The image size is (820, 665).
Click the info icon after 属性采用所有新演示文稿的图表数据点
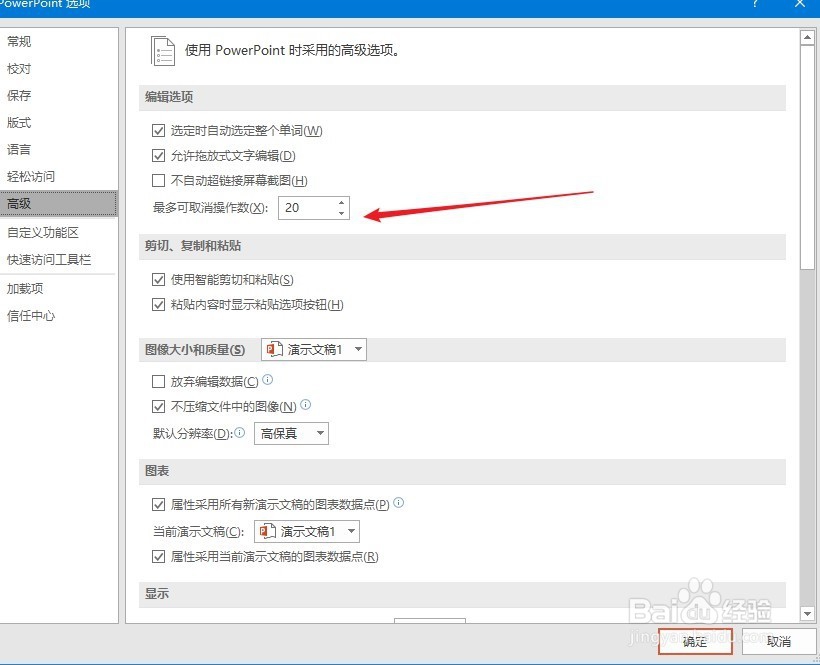pos(398,503)
